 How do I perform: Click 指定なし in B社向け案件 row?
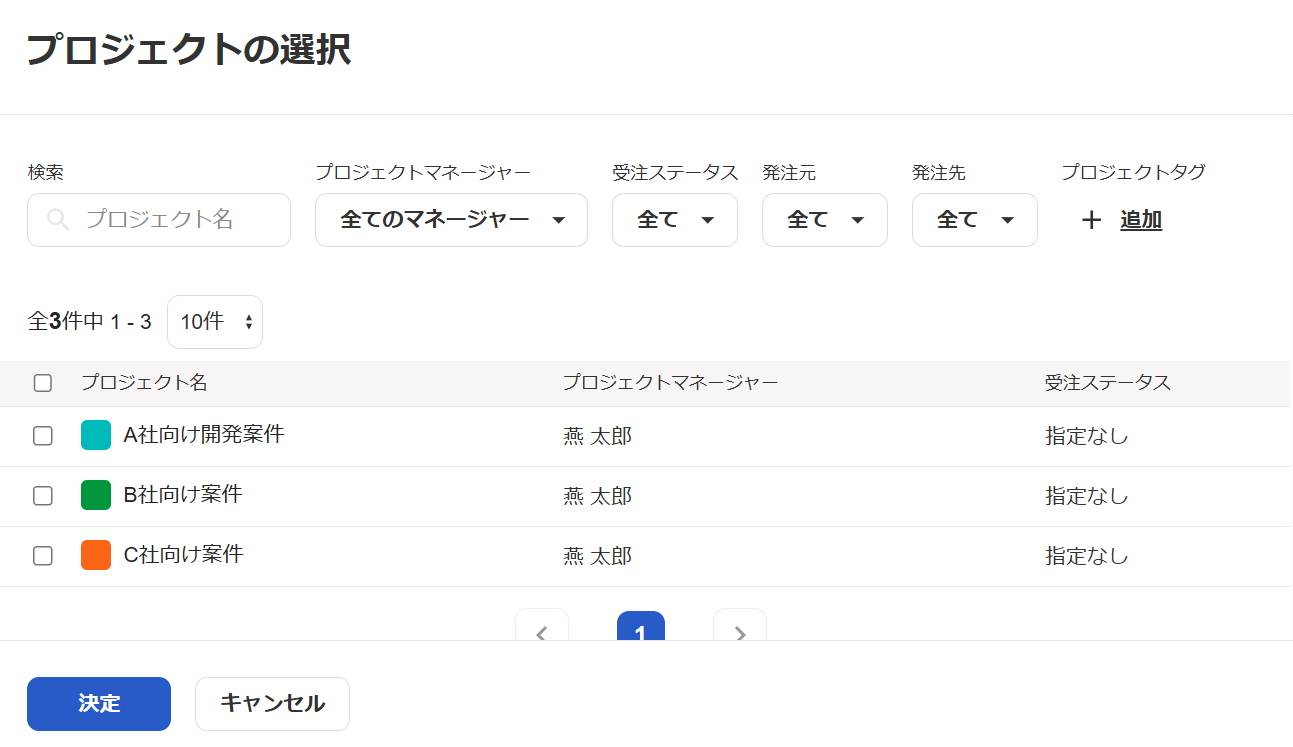1087,497
